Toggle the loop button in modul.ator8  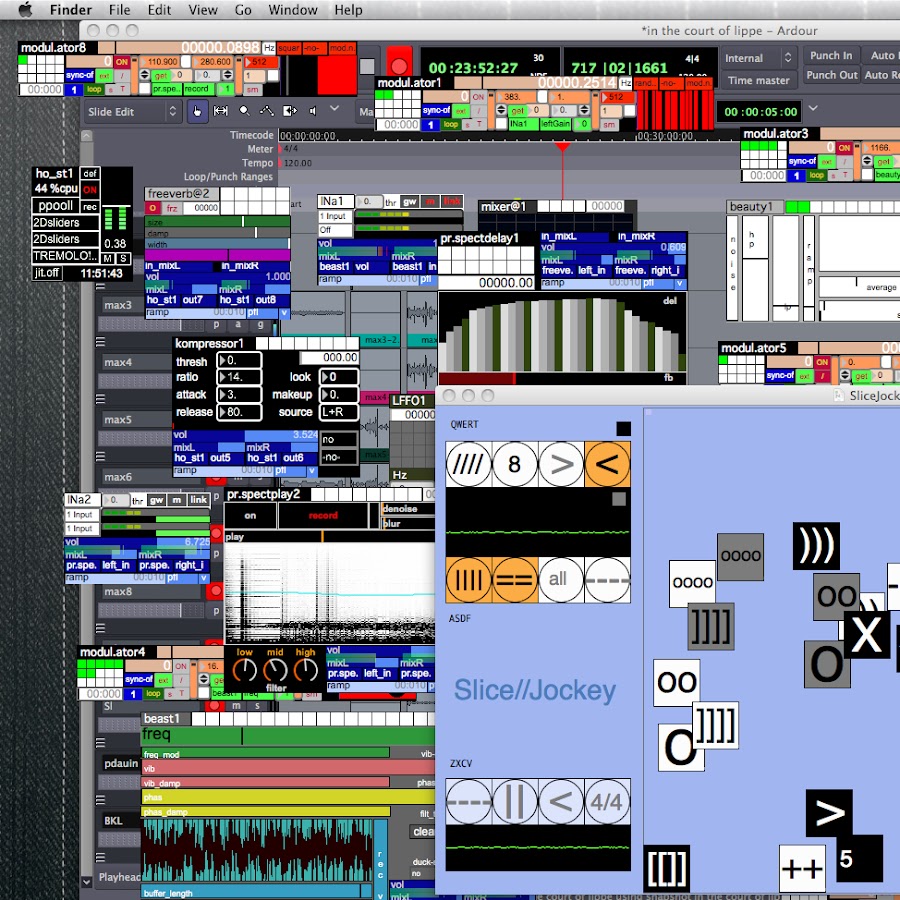[94, 89]
